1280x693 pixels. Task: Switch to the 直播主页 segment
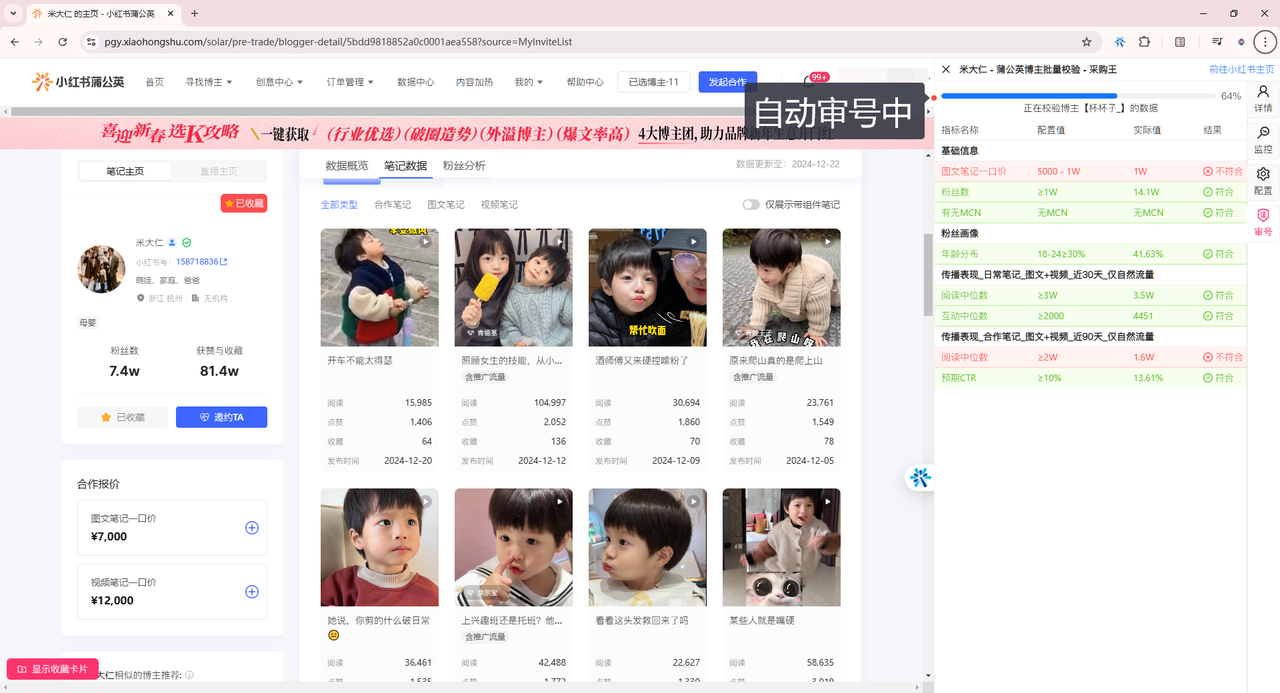tap(219, 172)
